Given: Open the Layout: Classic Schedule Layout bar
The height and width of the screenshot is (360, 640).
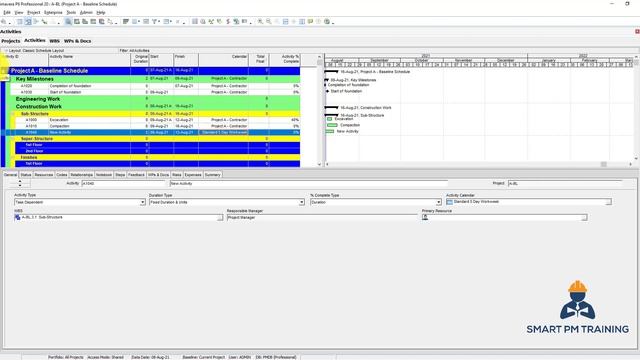Looking at the screenshot, I should [x=60, y=51].
